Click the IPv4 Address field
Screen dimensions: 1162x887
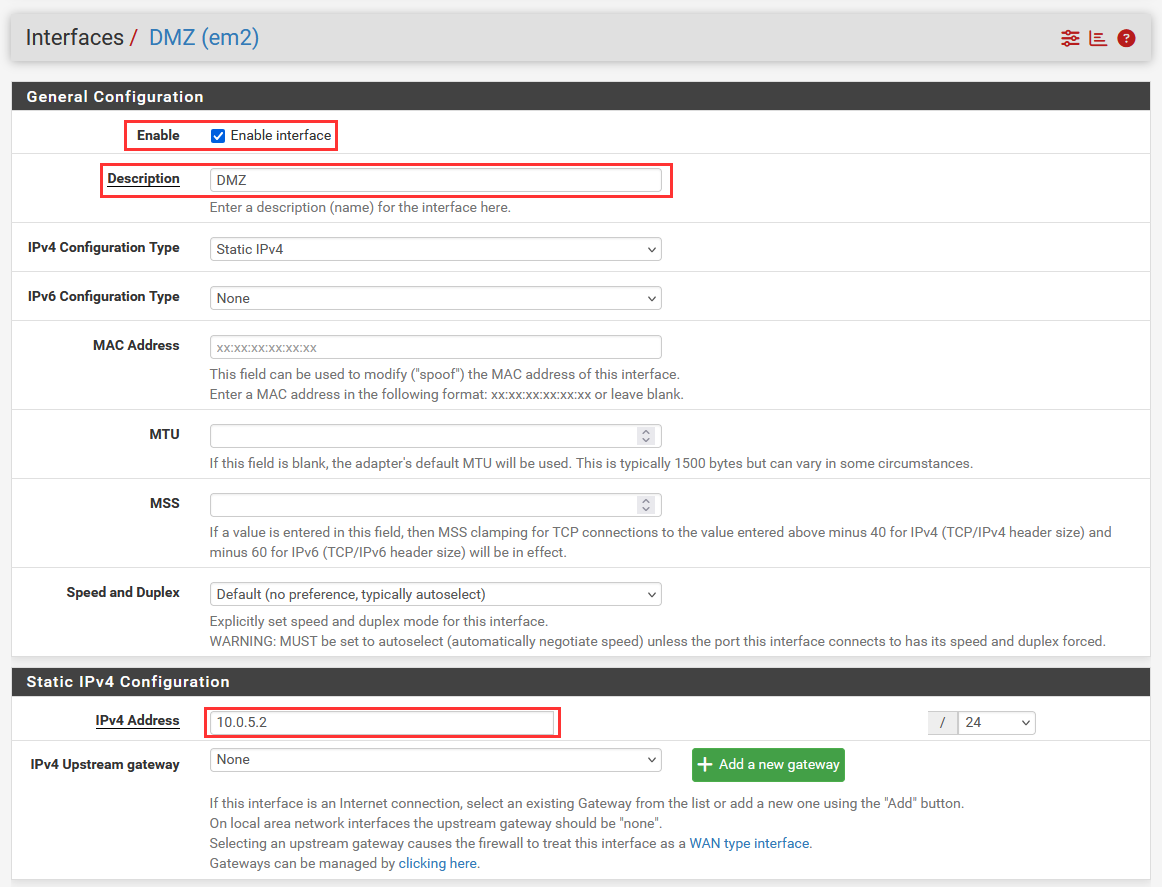point(380,722)
